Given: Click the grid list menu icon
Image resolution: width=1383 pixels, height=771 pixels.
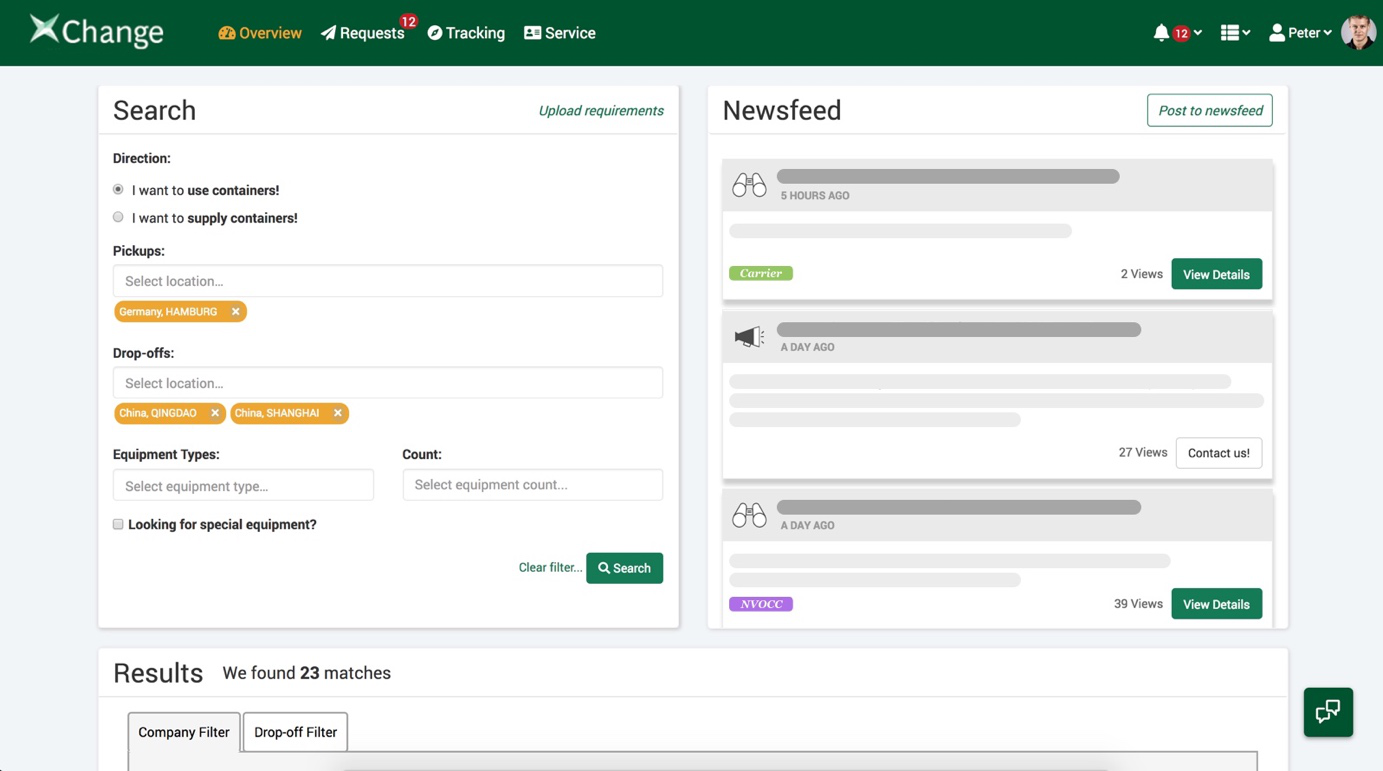Looking at the screenshot, I should click(x=1235, y=33).
